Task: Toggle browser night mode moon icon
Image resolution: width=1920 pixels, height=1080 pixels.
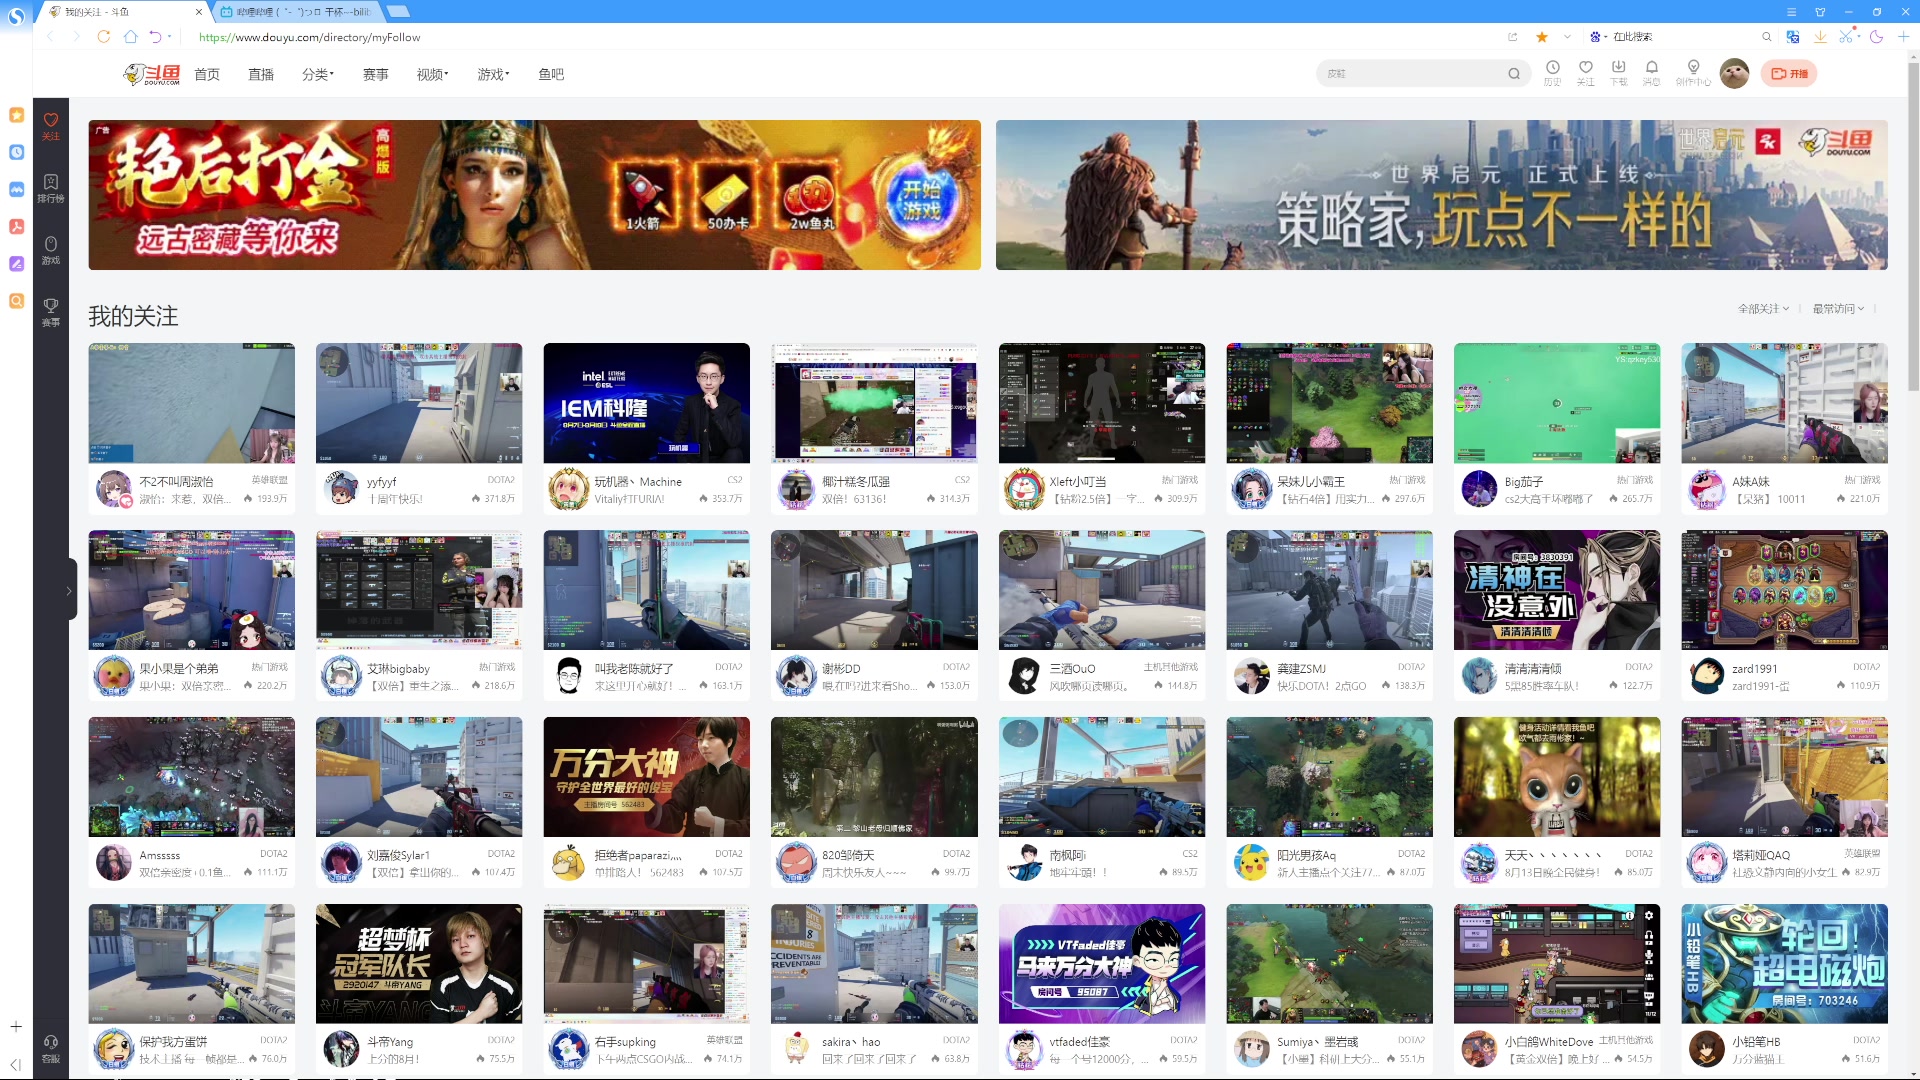Action: 1876,37
